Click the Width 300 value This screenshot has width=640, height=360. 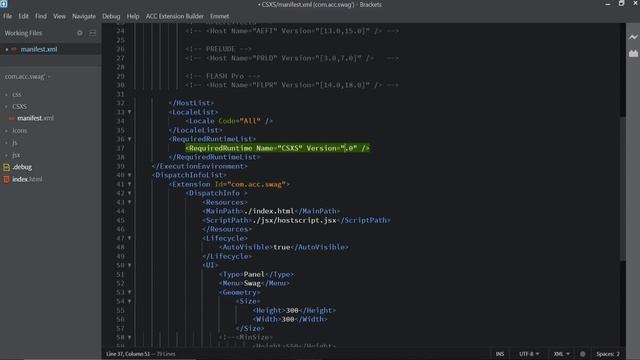[x=288, y=319]
